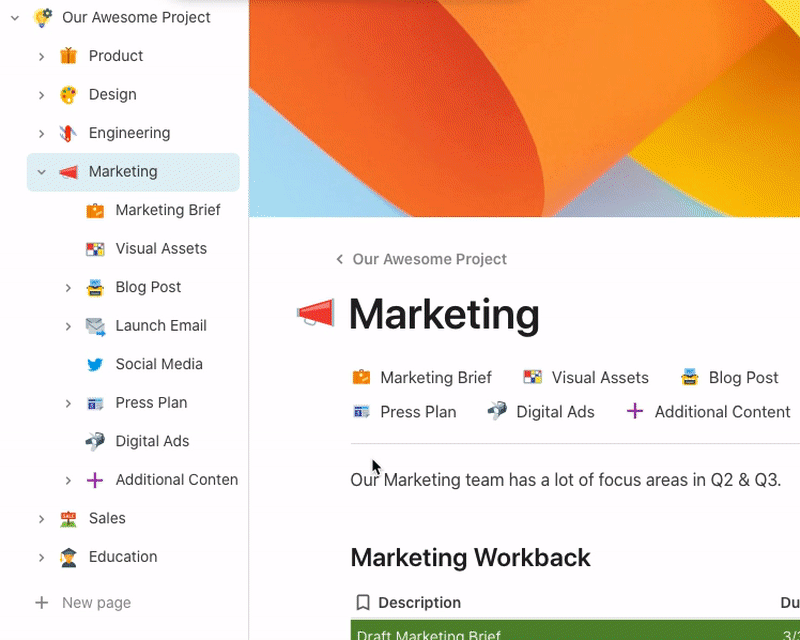Click the envelope icon beside Launch Email
Screen dimensions: 800x640
pos(95,326)
